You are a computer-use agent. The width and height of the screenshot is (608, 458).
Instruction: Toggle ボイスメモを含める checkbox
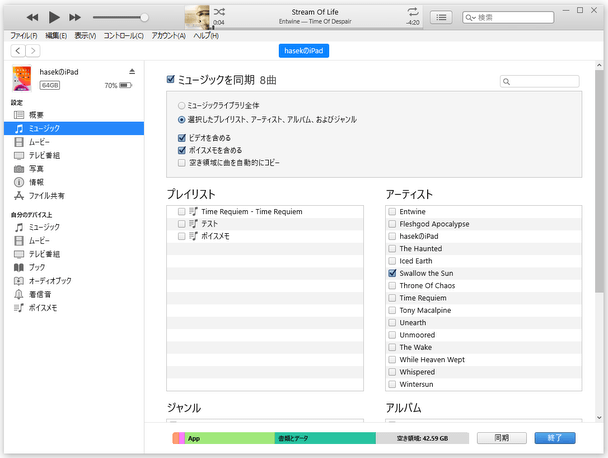pyautogui.click(x=181, y=150)
